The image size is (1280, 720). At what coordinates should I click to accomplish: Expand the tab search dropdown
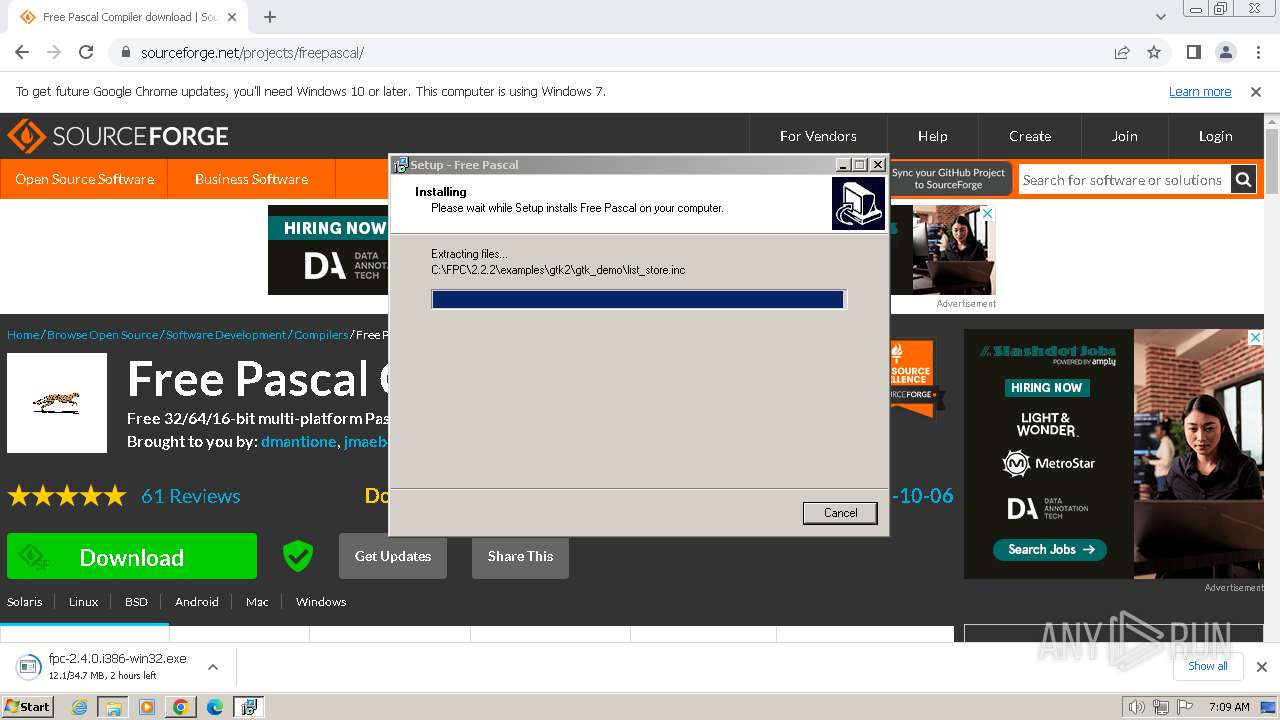tap(1160, 17)
